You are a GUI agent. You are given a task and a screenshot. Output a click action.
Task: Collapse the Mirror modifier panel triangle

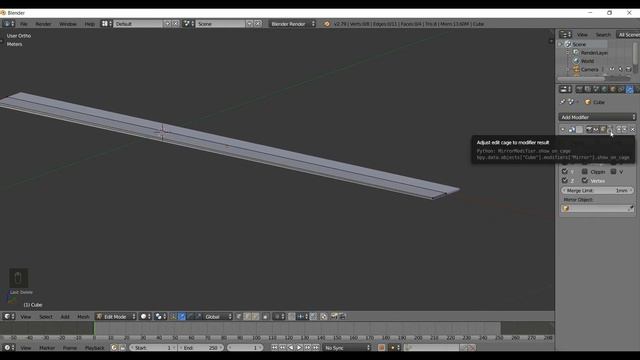[x=563, y=130]
